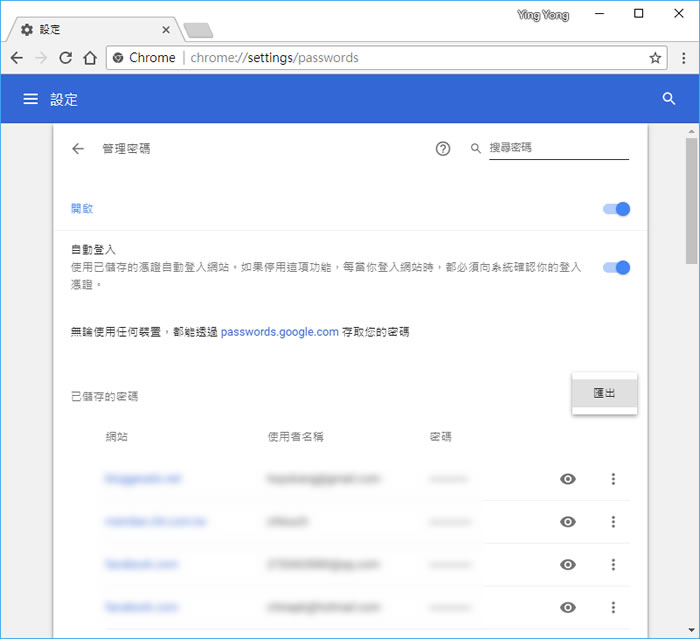The width and height of the screenshot is (700, 639).
Task: Select 匯出 from the popup menu
Action: [x=604, y=393]
